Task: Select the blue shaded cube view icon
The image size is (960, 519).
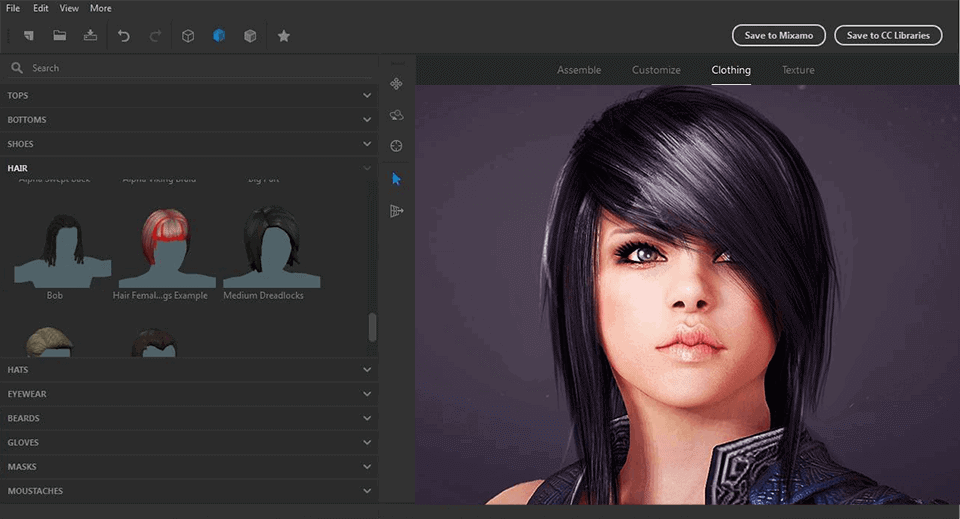Action: (x=219, y=36)
